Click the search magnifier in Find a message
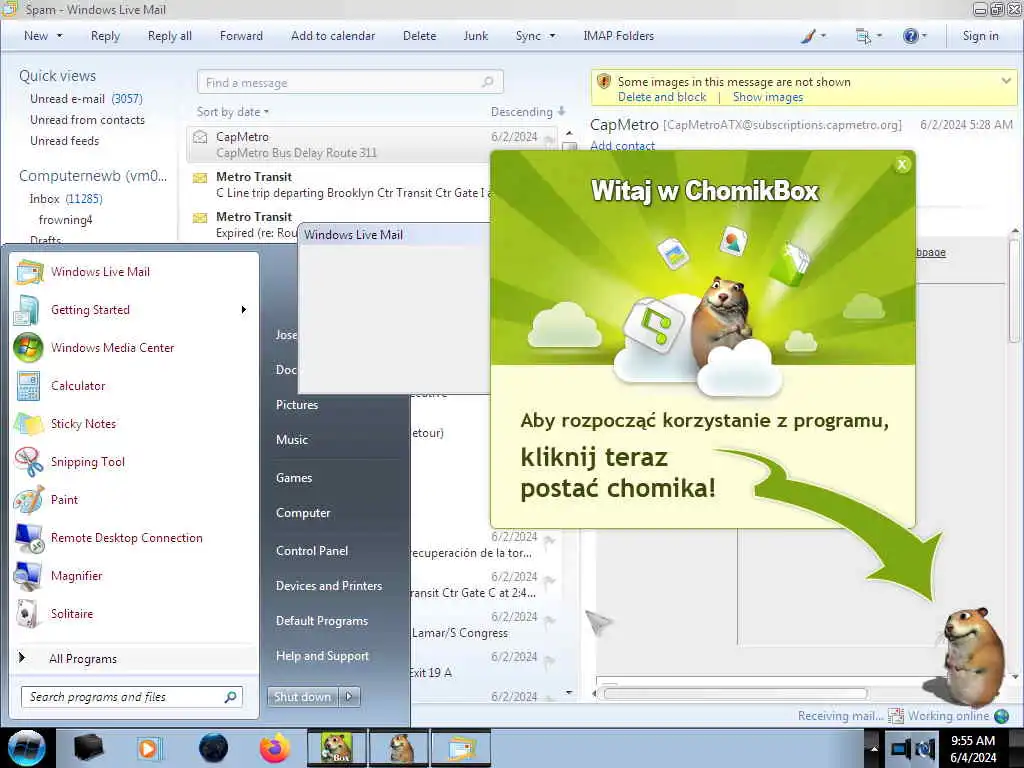Screen dimensions: 1024x768 point(488,82)
